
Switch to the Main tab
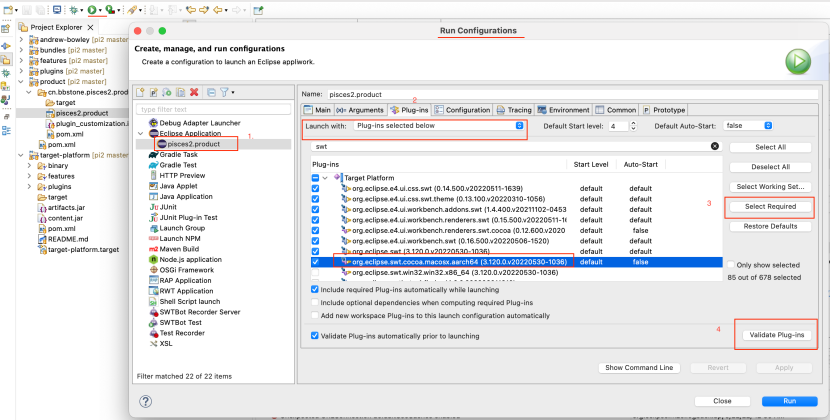[x=318, y=110]
